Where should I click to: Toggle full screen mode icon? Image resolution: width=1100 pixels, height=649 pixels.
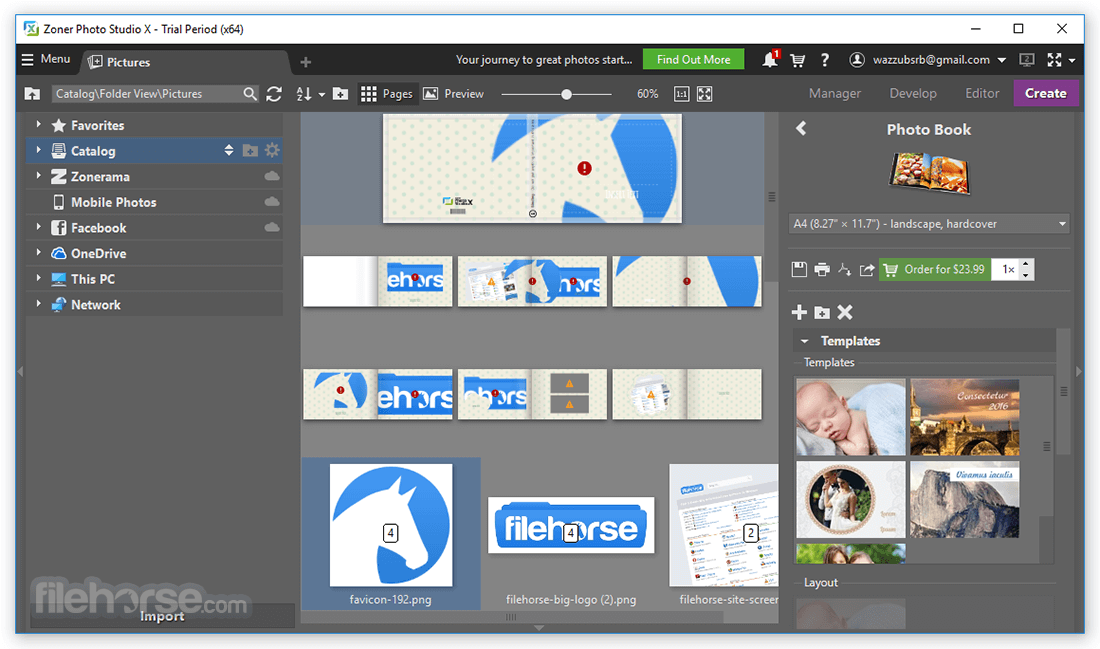click(1054, 60)
